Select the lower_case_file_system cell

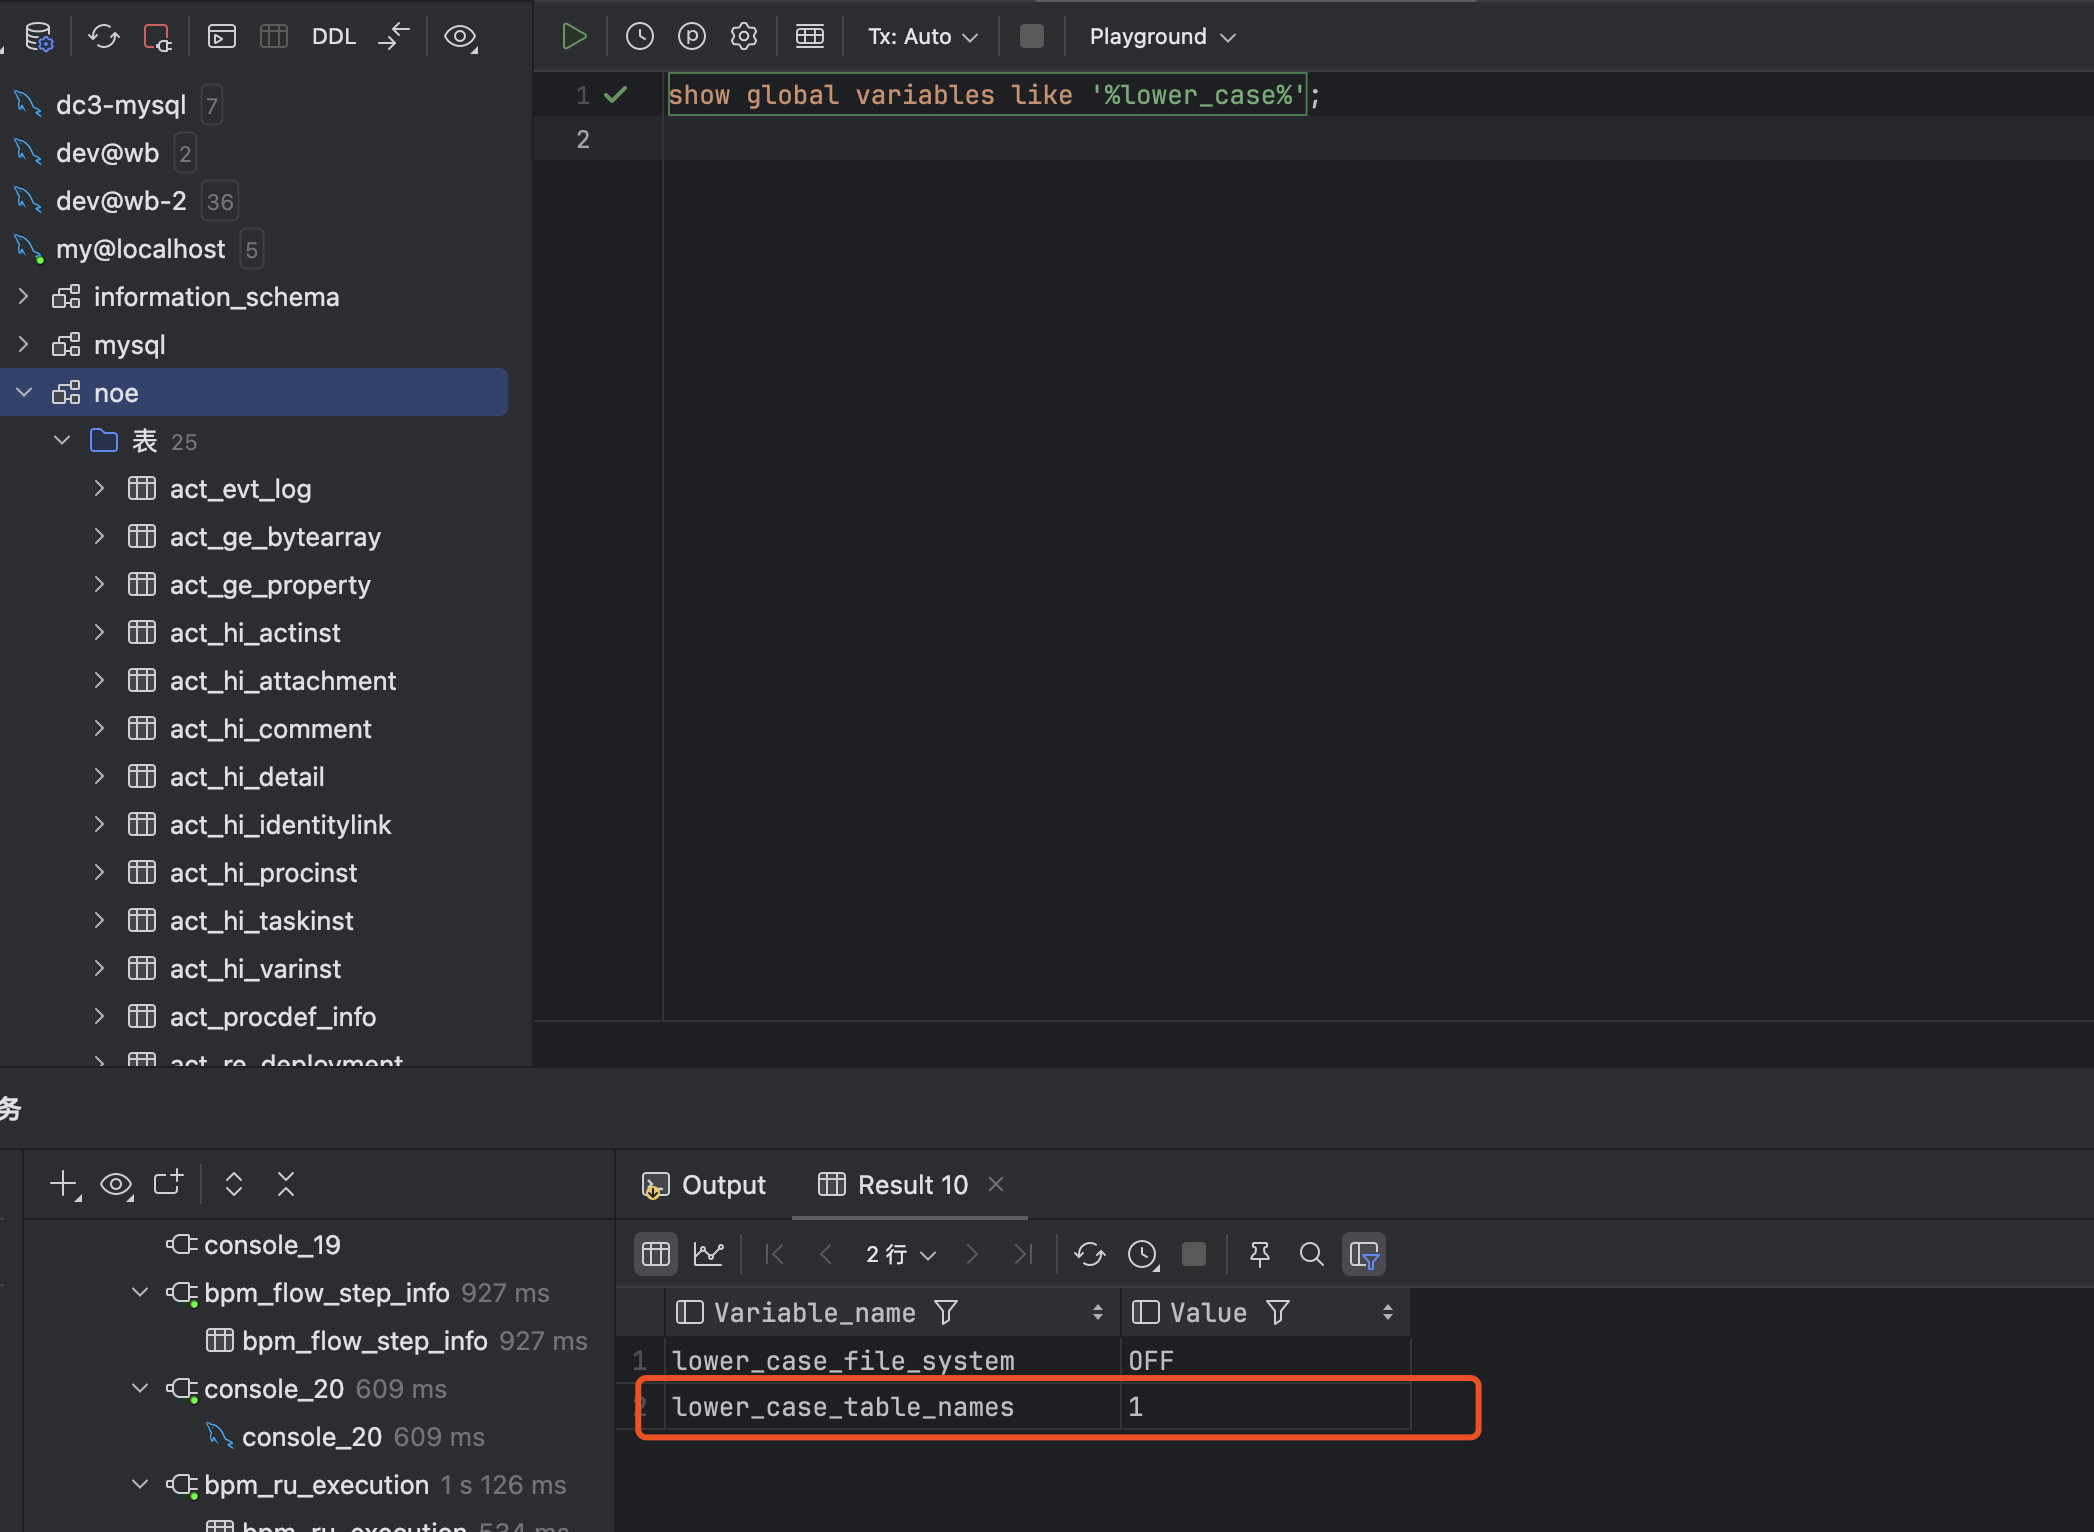(x=893, y=1360)
